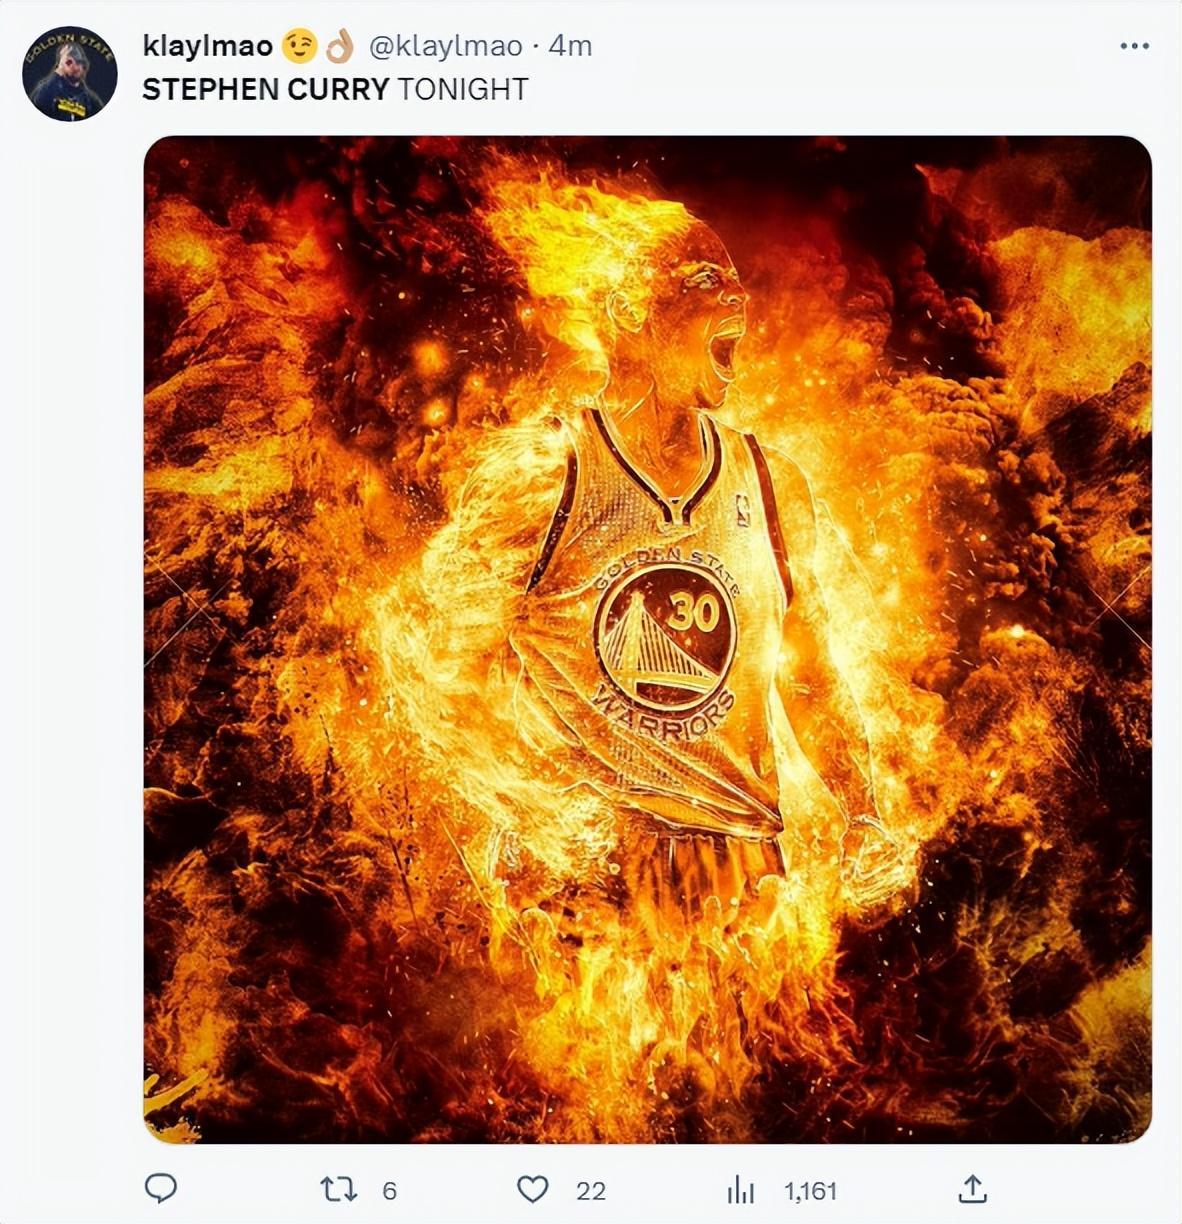The image size is (1182, 1224).
Task: Open the reply speech bubble icon
Action: [x=161, y=1188]
